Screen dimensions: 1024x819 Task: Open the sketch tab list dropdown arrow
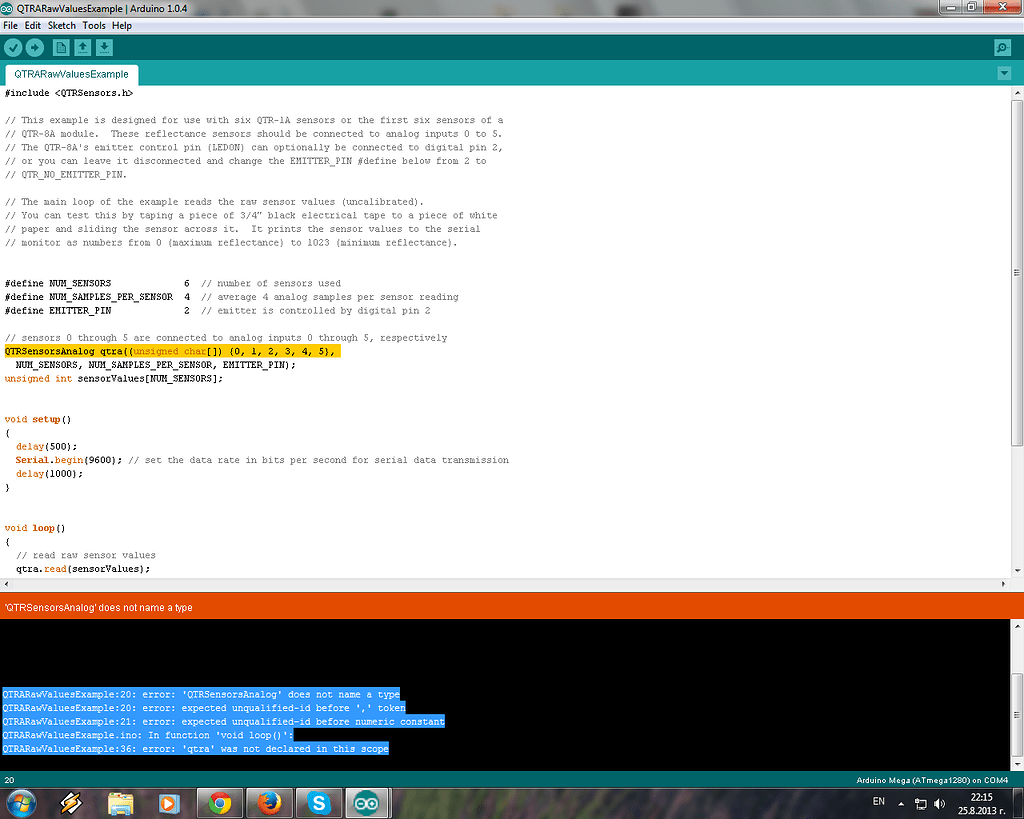(x=1004, y=73)
